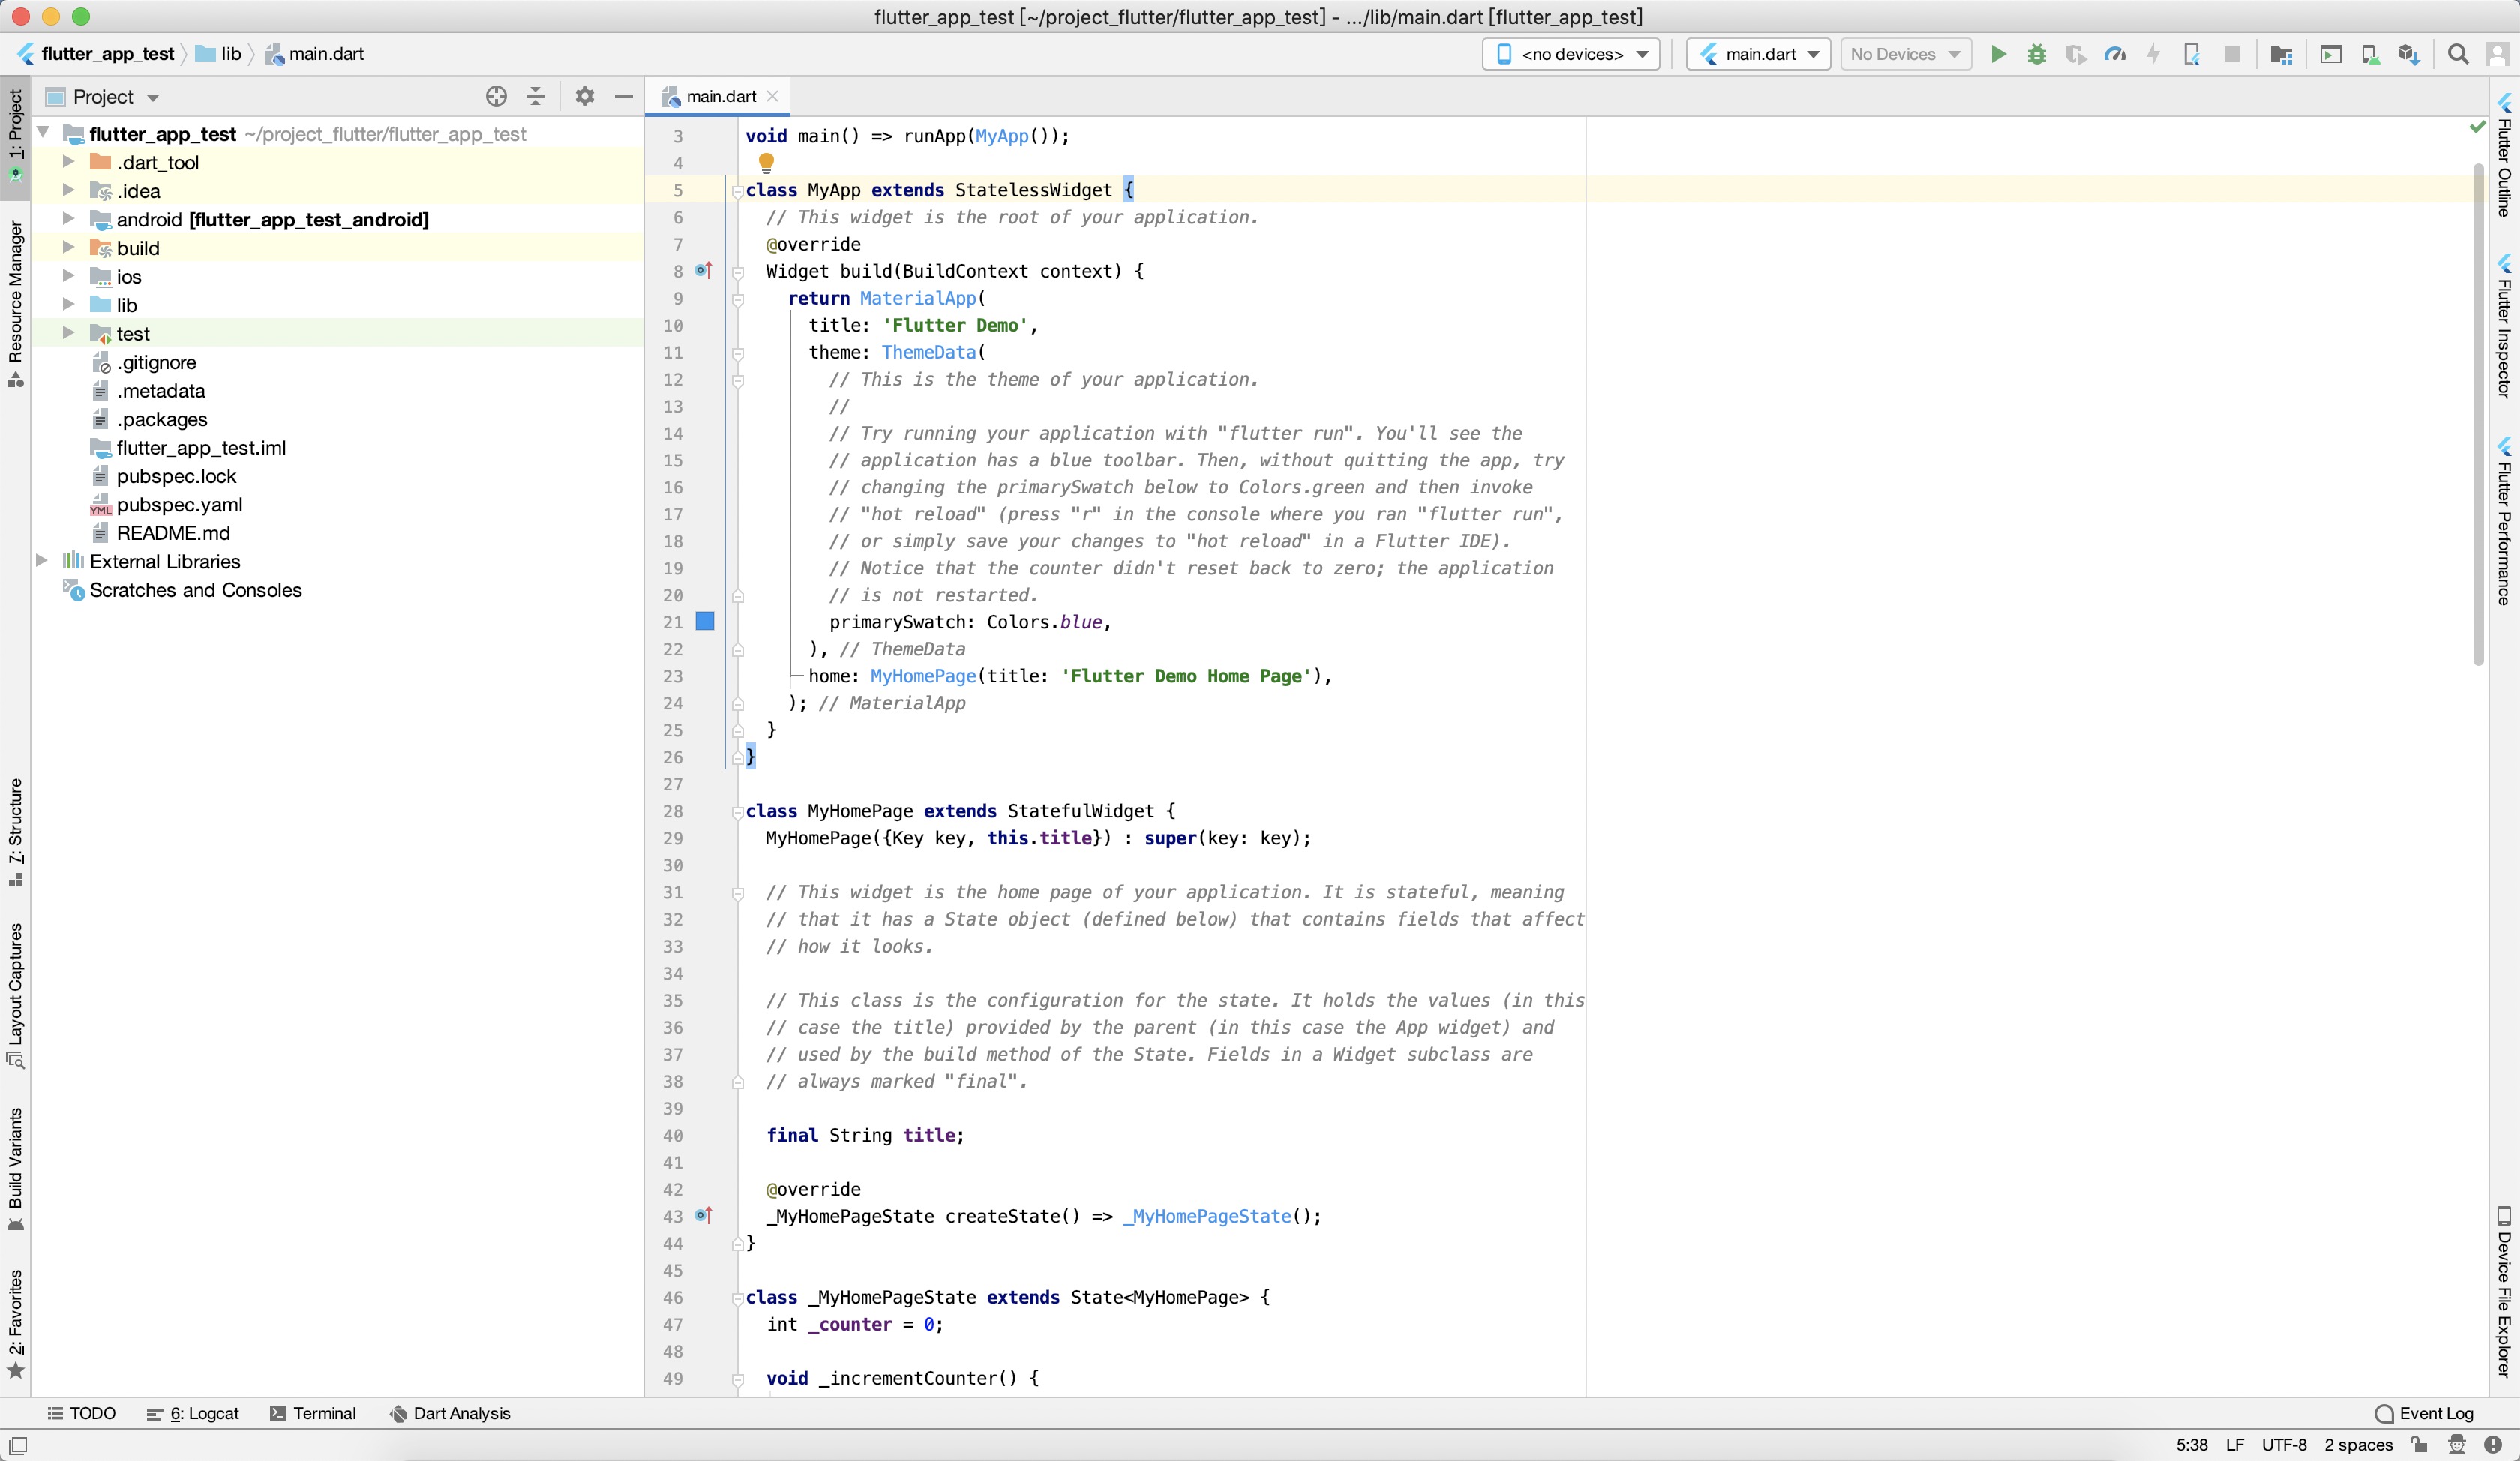Screen dimensions: 2520x1461
Task: Toggle the Terminal tool window
Action: click(x=314, y=1413)
